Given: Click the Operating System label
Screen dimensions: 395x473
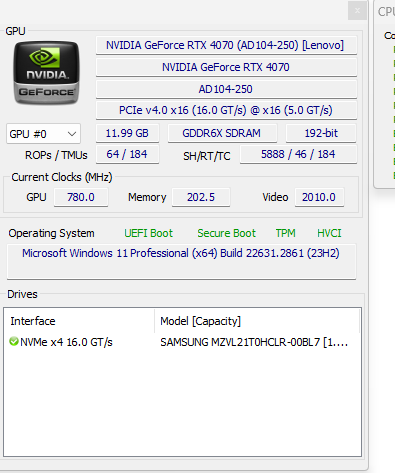Looking at the screenshot, I should (x=52, y=233).
